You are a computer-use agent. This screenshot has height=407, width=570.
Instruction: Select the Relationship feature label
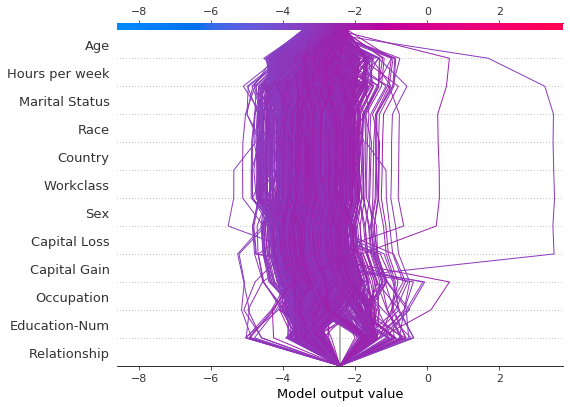(69, 354)
